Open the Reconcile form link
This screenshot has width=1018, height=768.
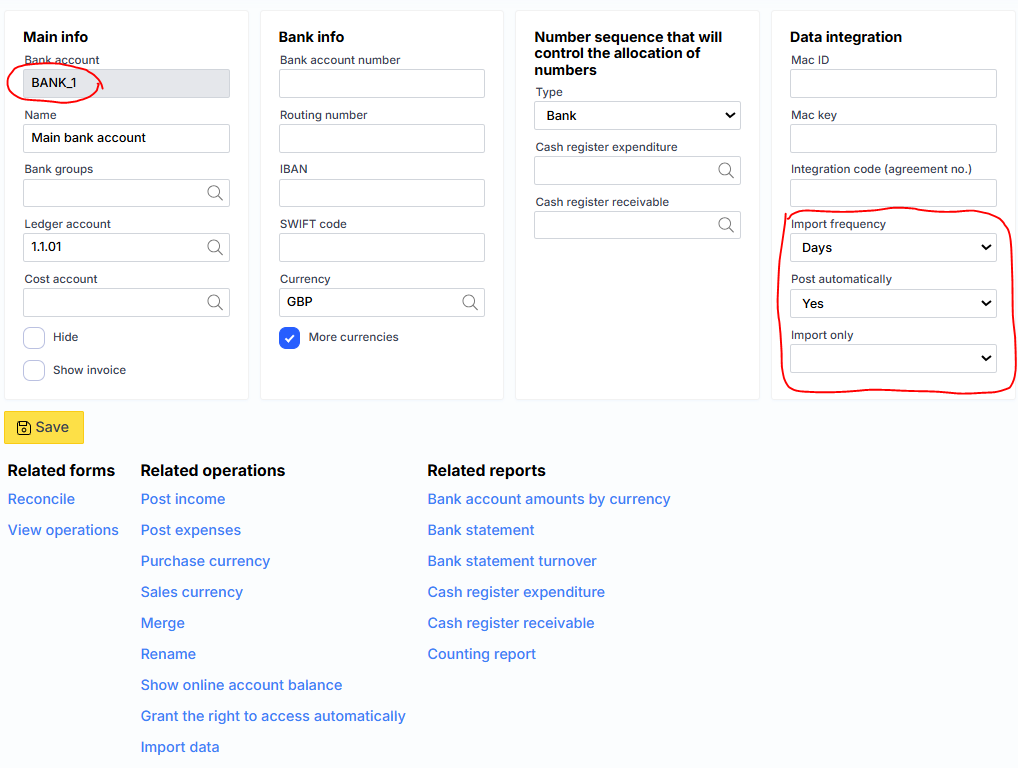coord(41,499)
